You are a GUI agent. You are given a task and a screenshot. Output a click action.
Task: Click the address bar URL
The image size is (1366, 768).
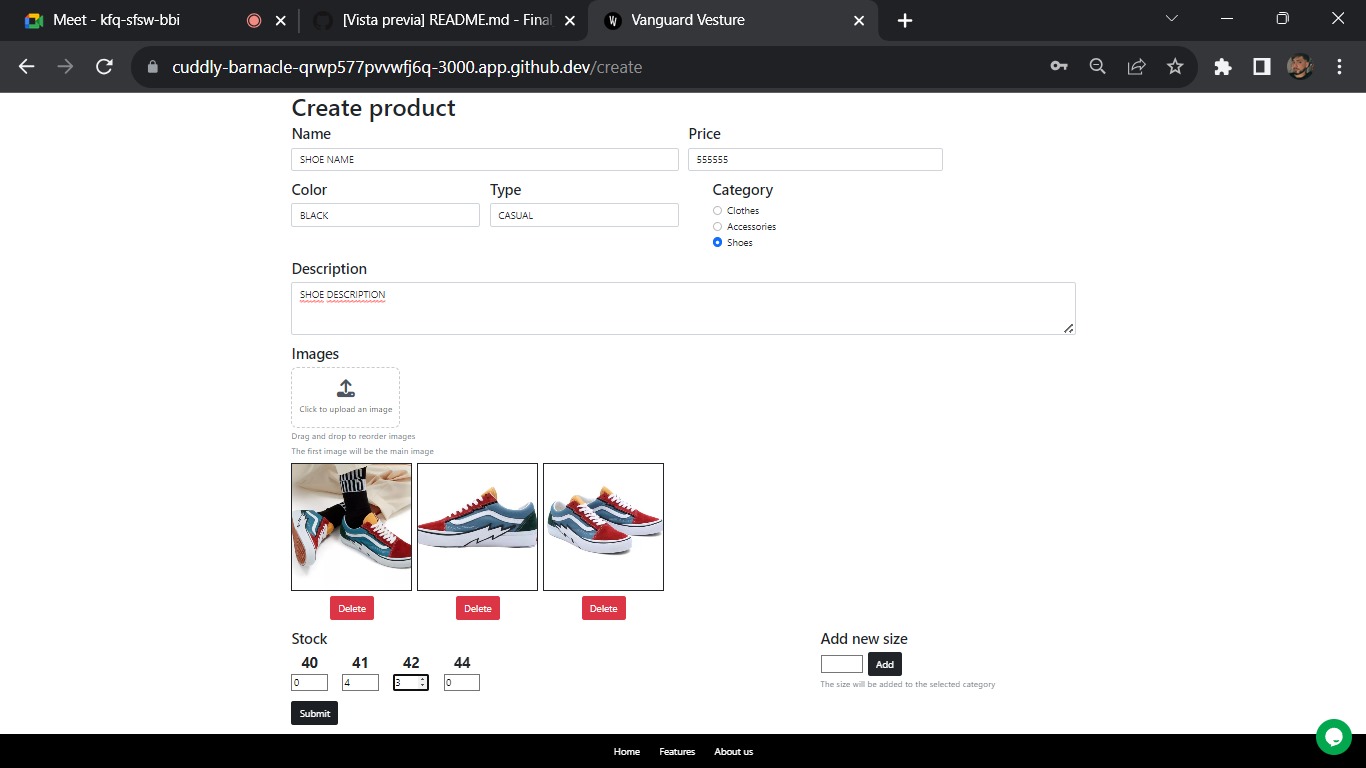407,67
